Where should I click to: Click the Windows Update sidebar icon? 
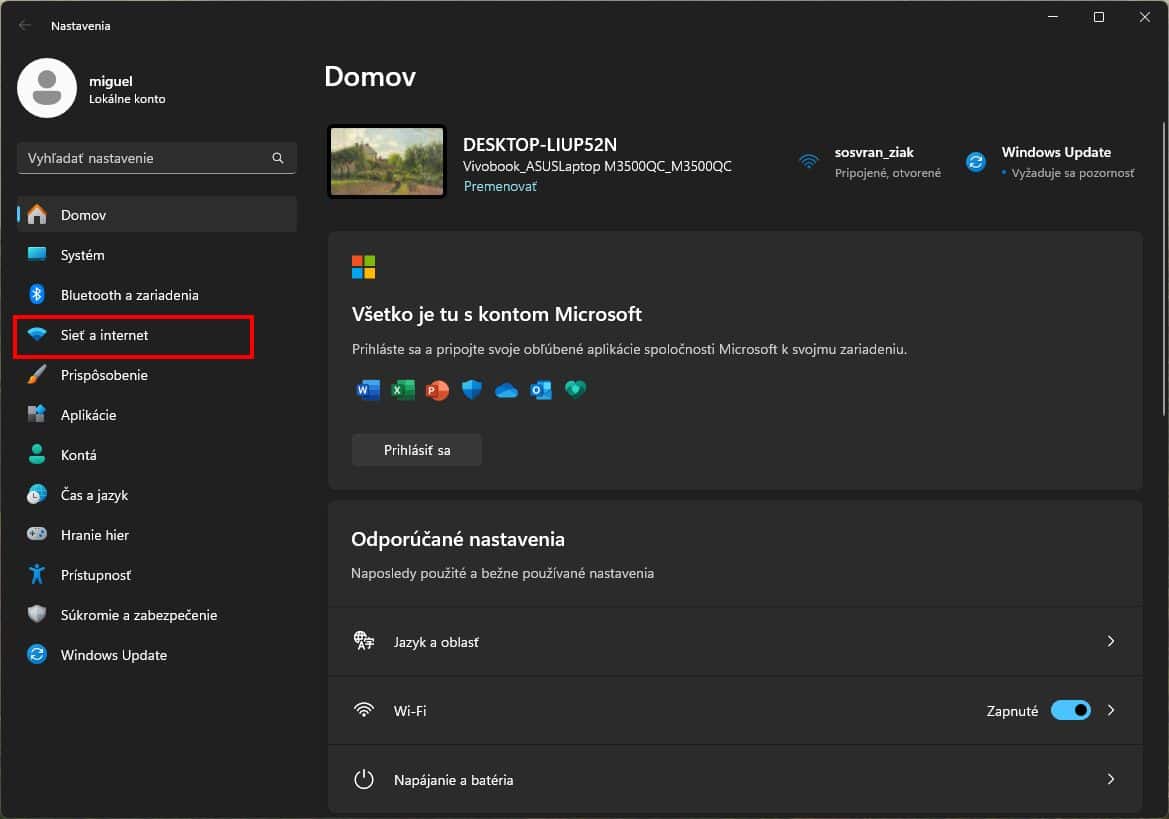pos(37,654)
